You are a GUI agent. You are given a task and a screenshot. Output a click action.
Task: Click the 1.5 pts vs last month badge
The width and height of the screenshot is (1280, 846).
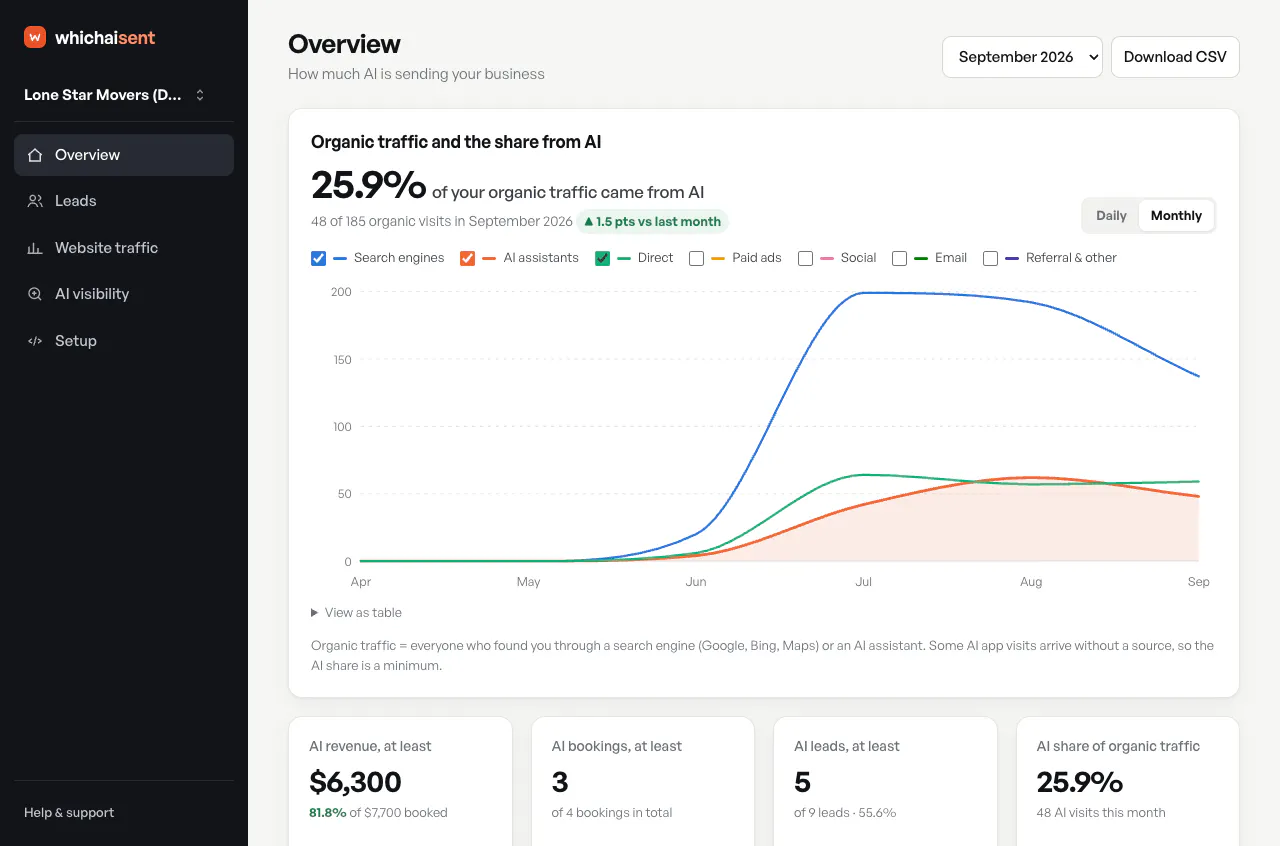pyautogui.click(x=653, y=222)
